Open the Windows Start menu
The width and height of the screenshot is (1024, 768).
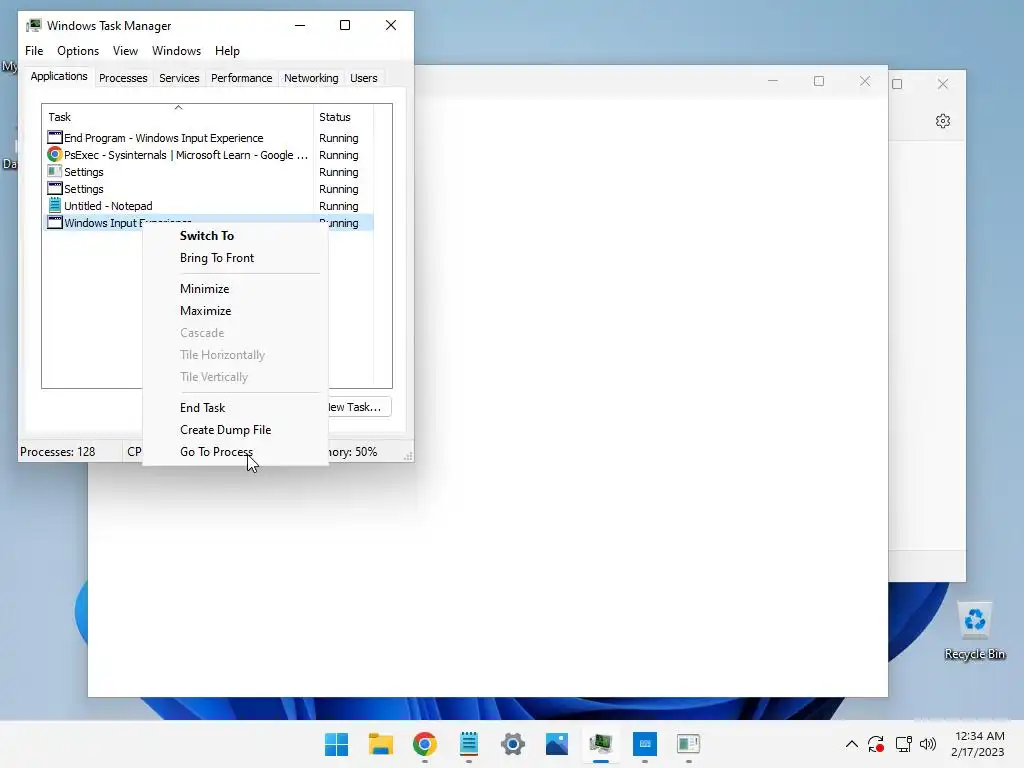click(x=336, y=744)
